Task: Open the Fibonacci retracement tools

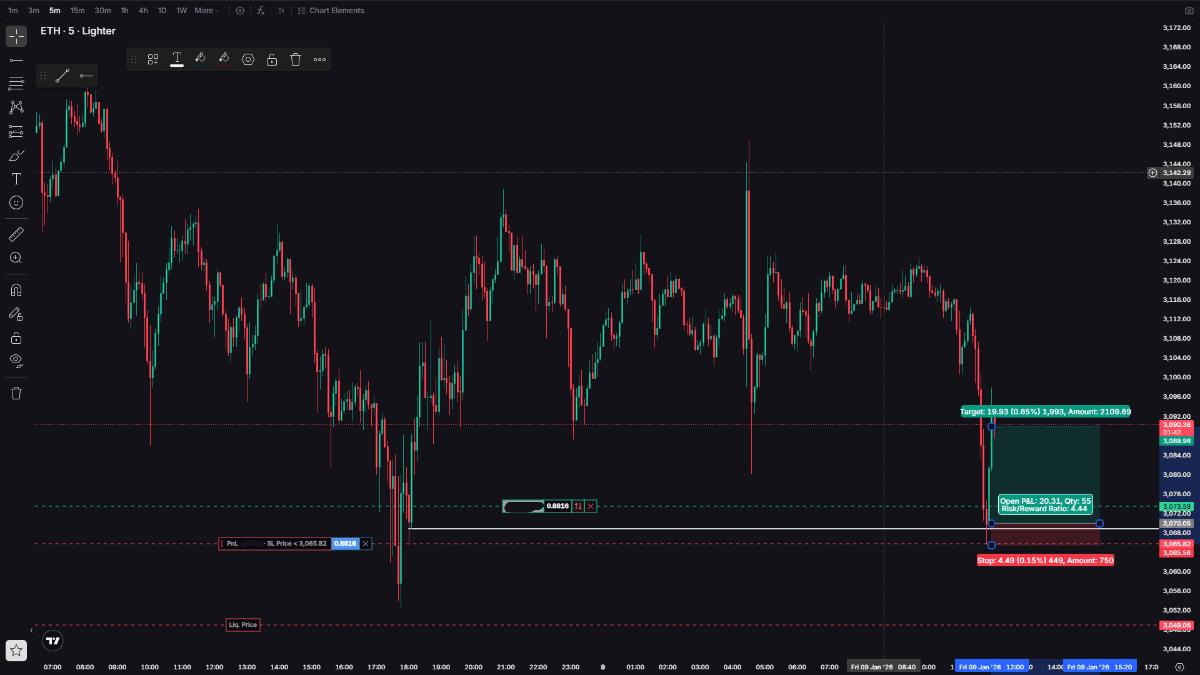Action: click(x=16, y=83)
